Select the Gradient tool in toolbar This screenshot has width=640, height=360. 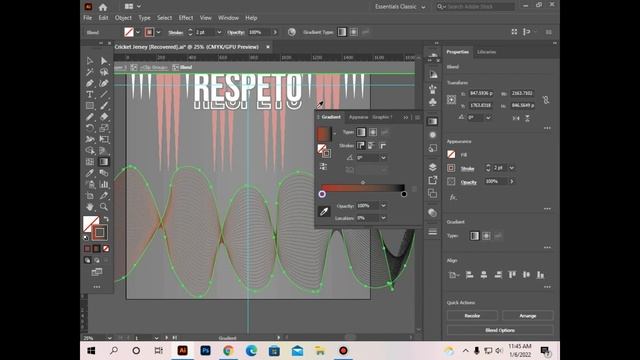click(104, 162)
